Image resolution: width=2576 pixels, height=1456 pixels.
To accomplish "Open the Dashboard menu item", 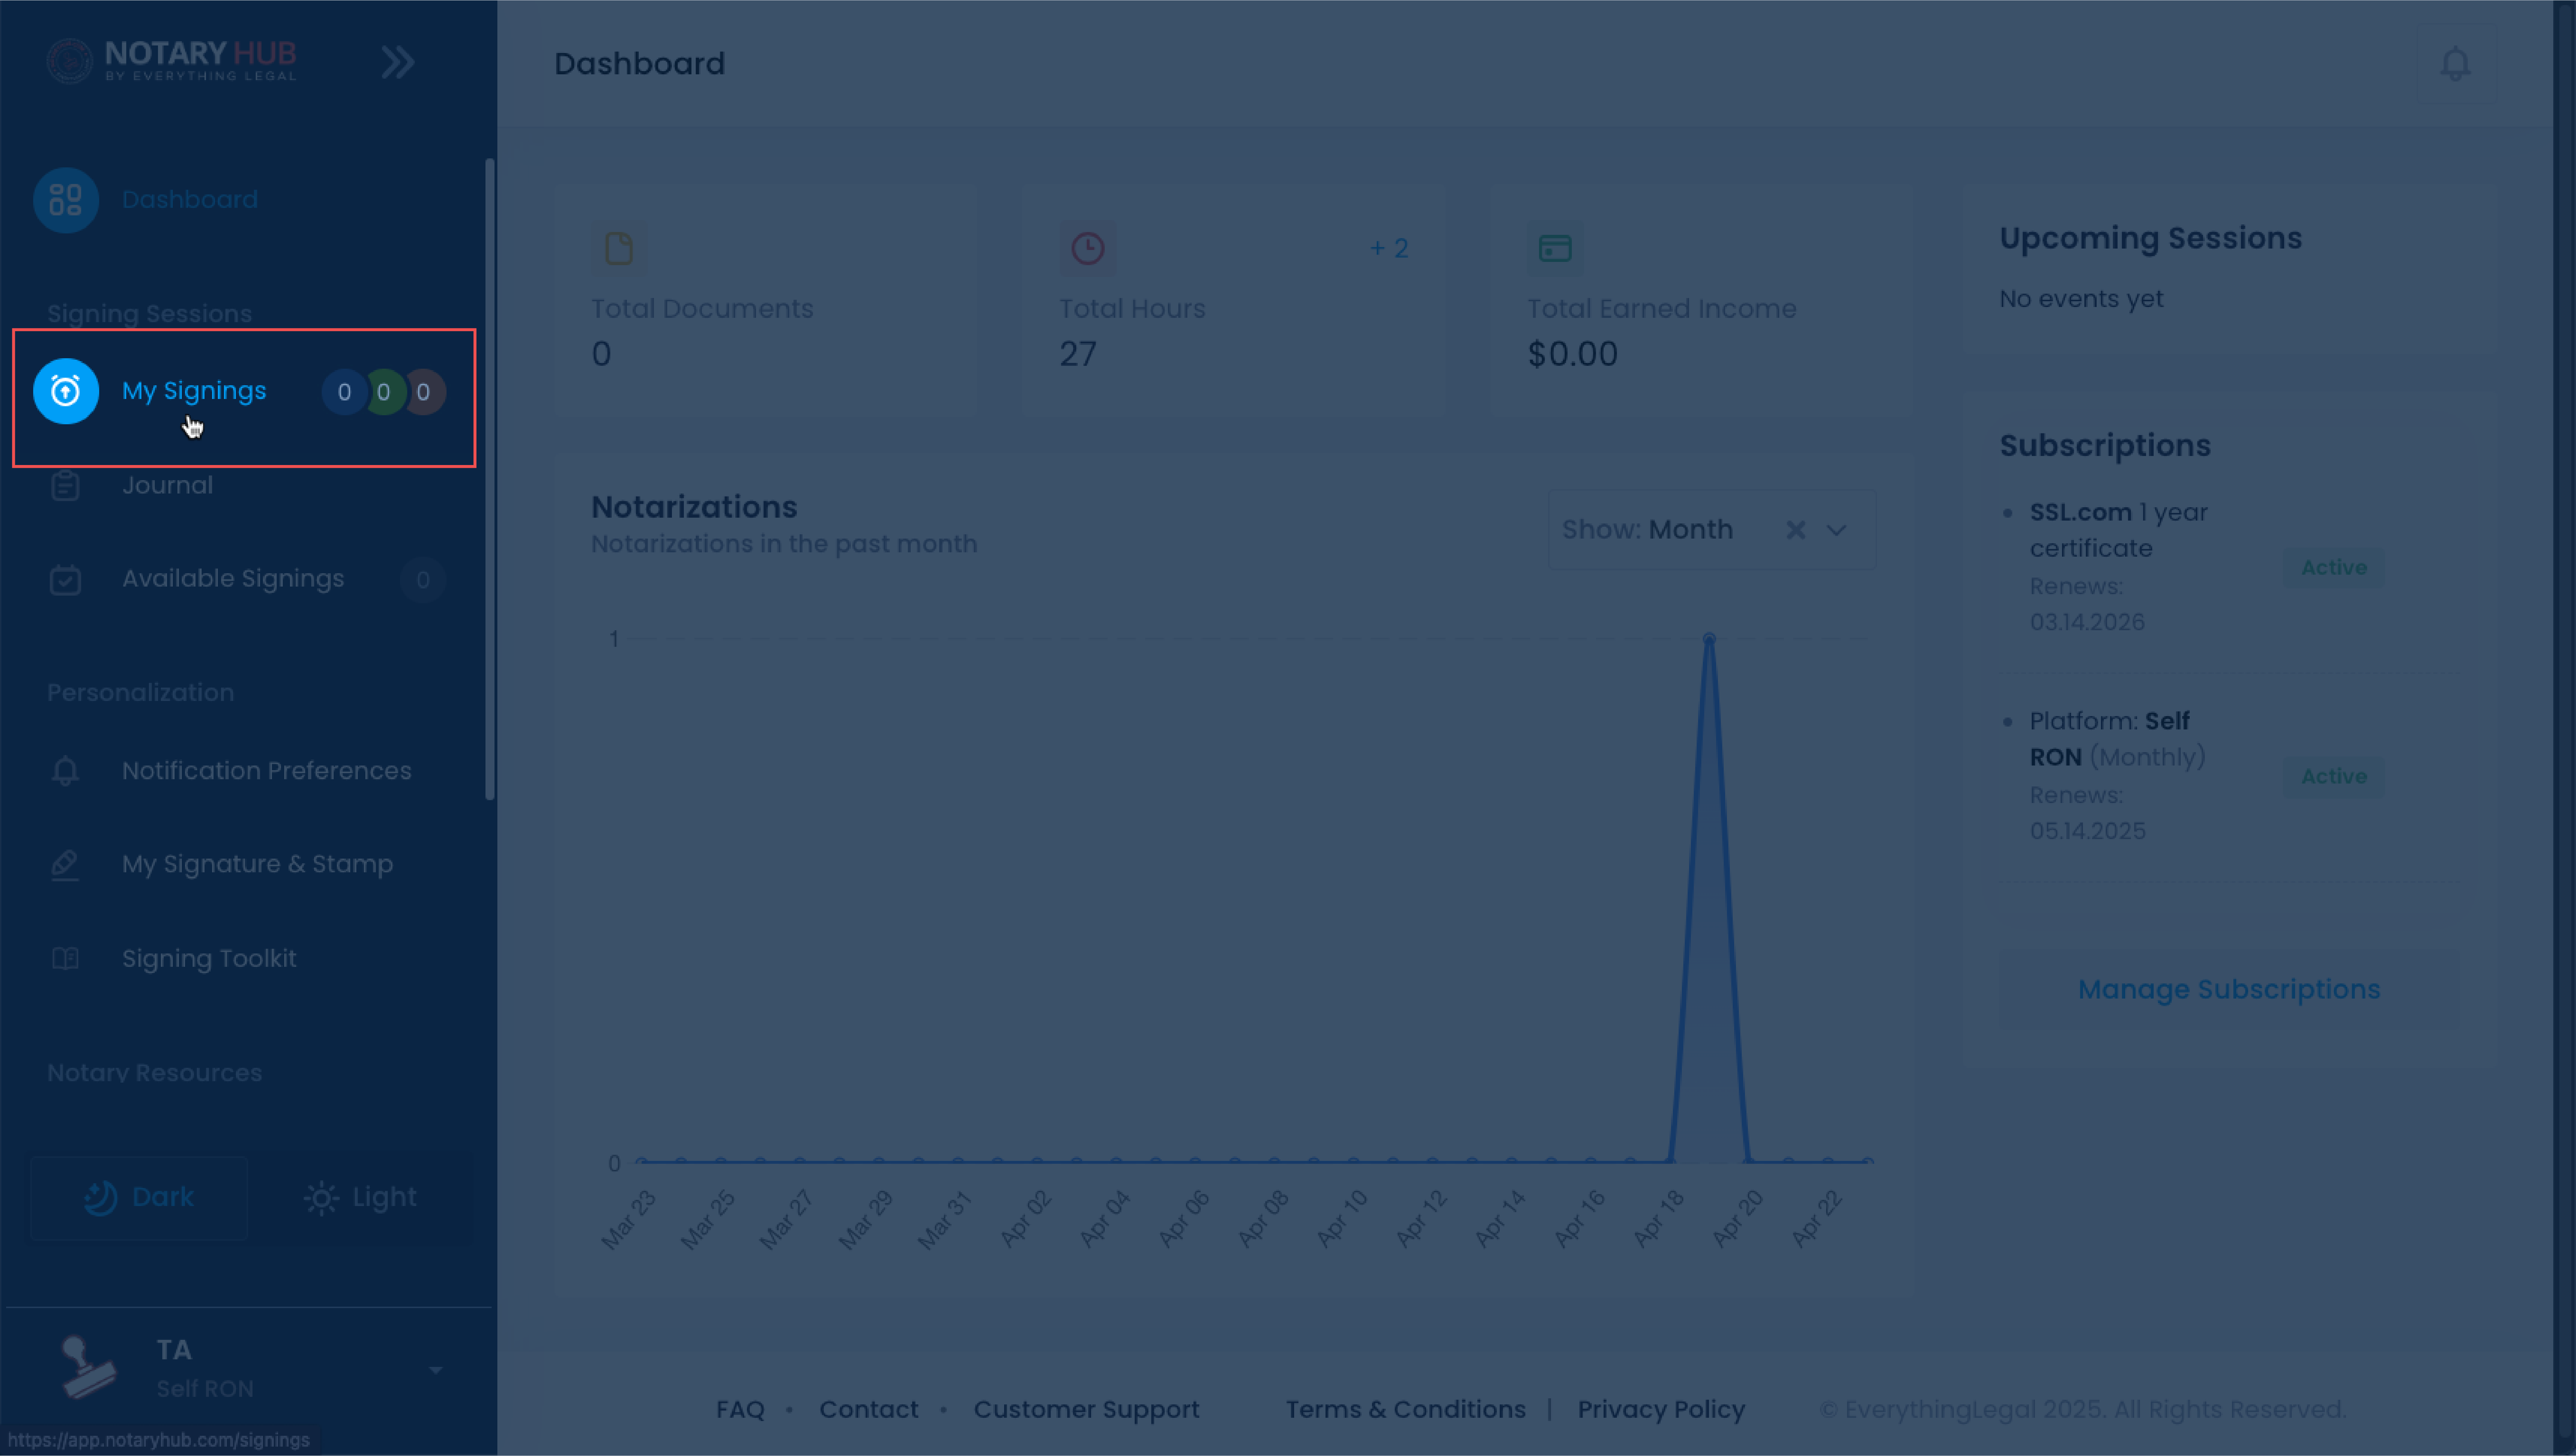I will (x=190, y=200).
